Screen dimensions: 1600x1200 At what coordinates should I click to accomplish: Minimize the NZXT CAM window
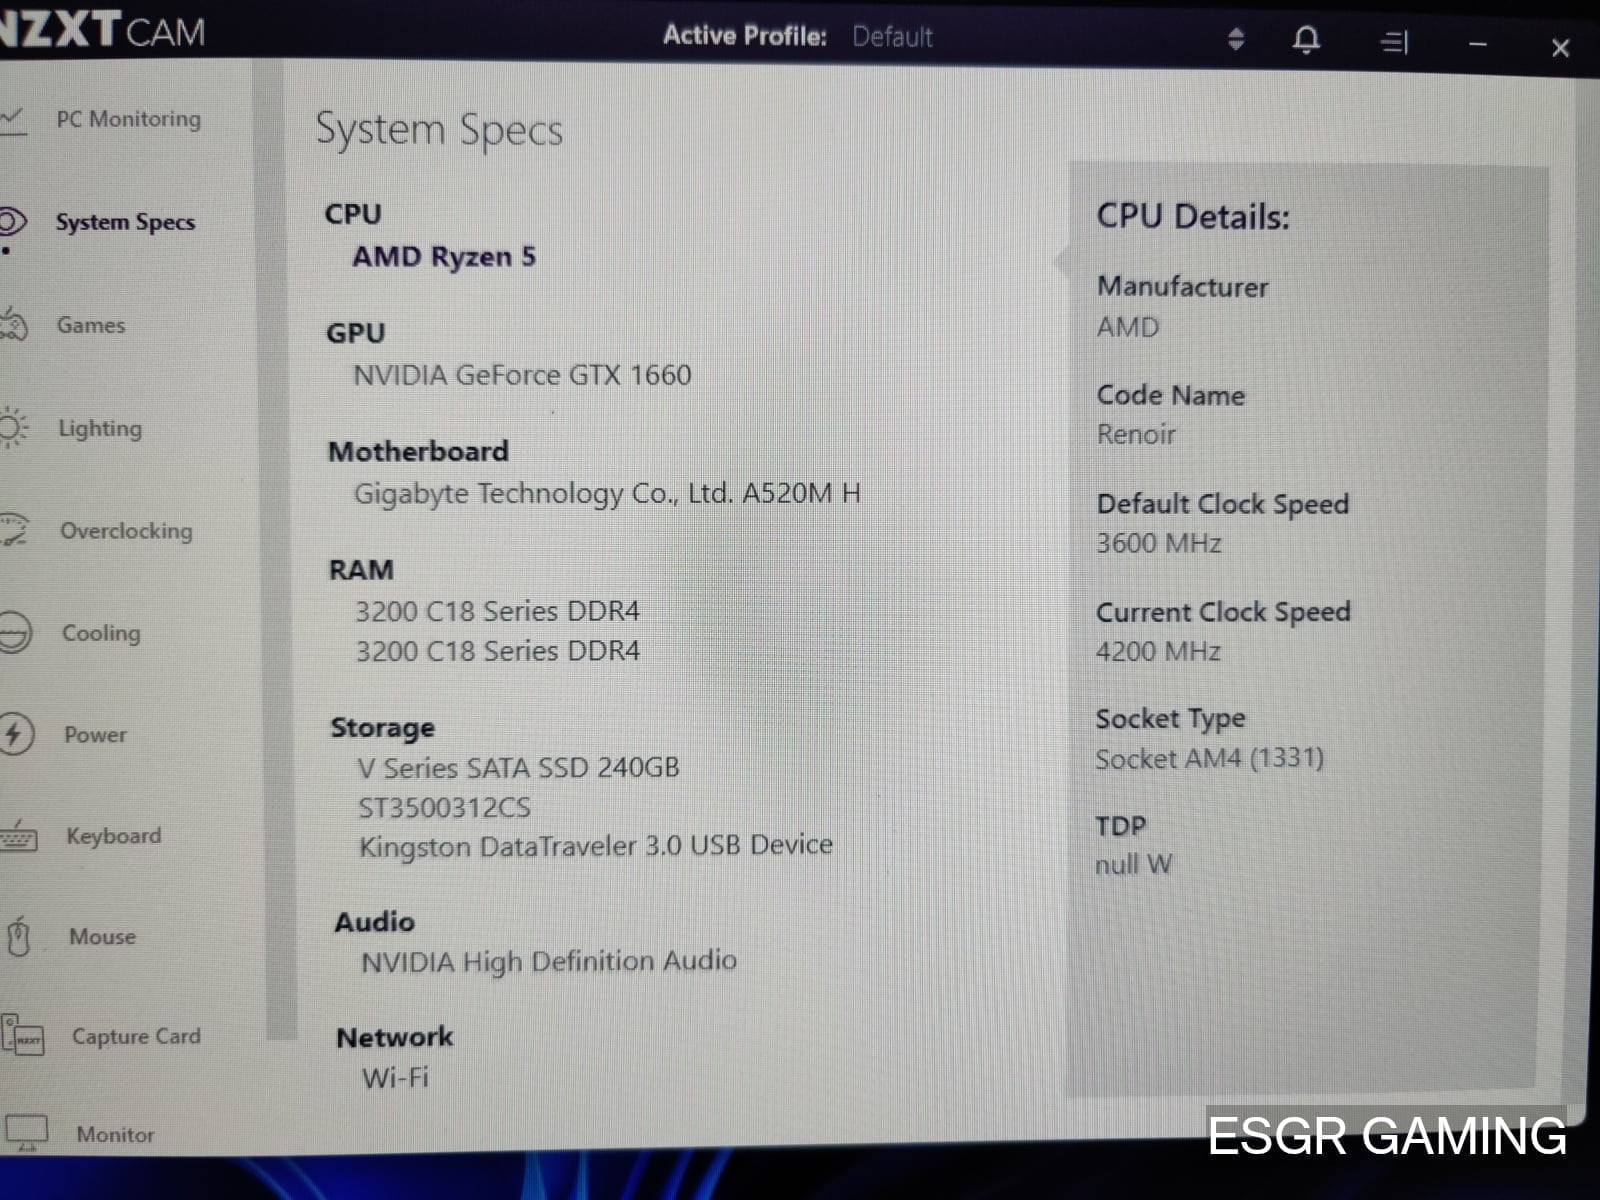coord(1478,45)
